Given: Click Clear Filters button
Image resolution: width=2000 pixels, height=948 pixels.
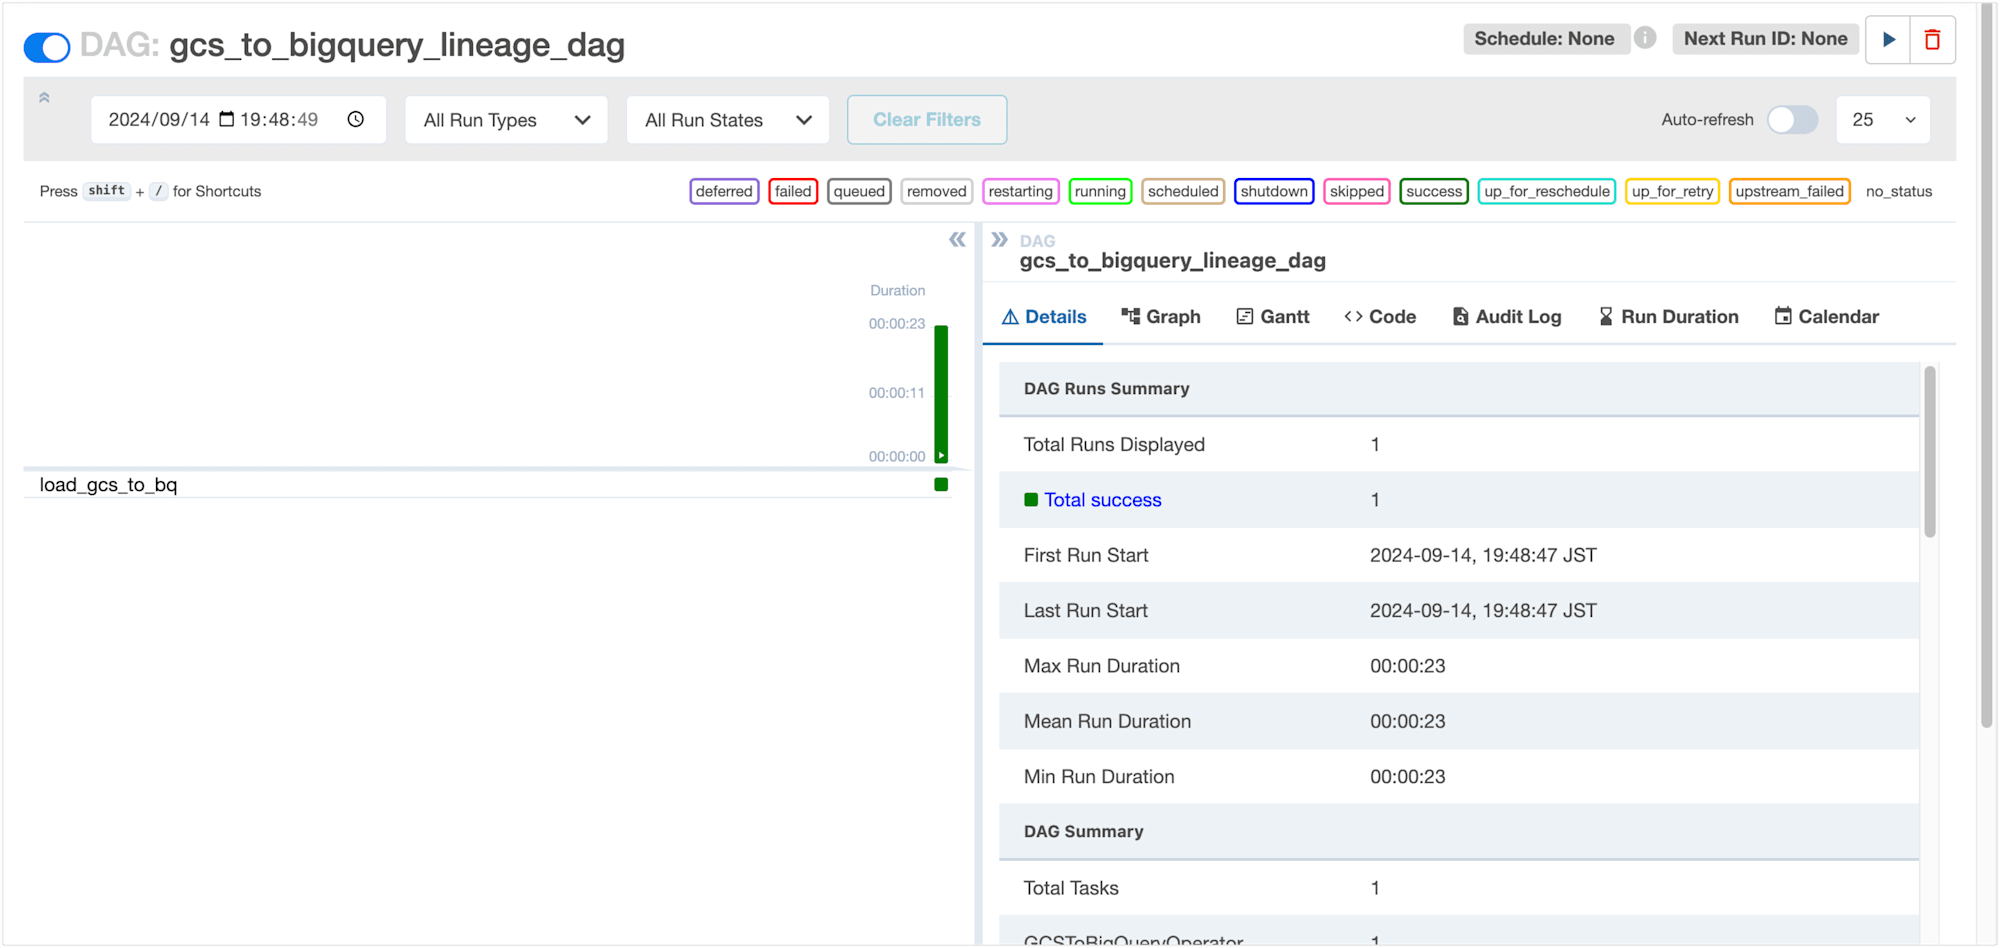Looking at the screenshot, I should coord(927,120).
